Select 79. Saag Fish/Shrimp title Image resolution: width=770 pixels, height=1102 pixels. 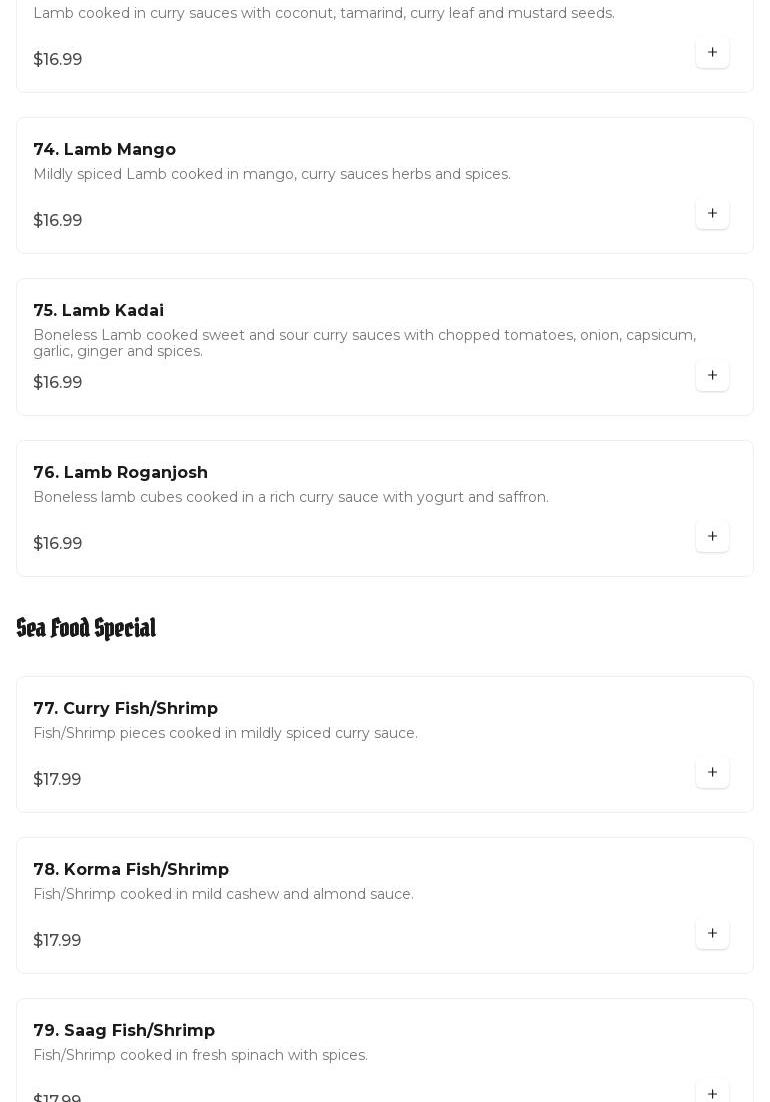pyautogui.click(x=124, y=1030)
